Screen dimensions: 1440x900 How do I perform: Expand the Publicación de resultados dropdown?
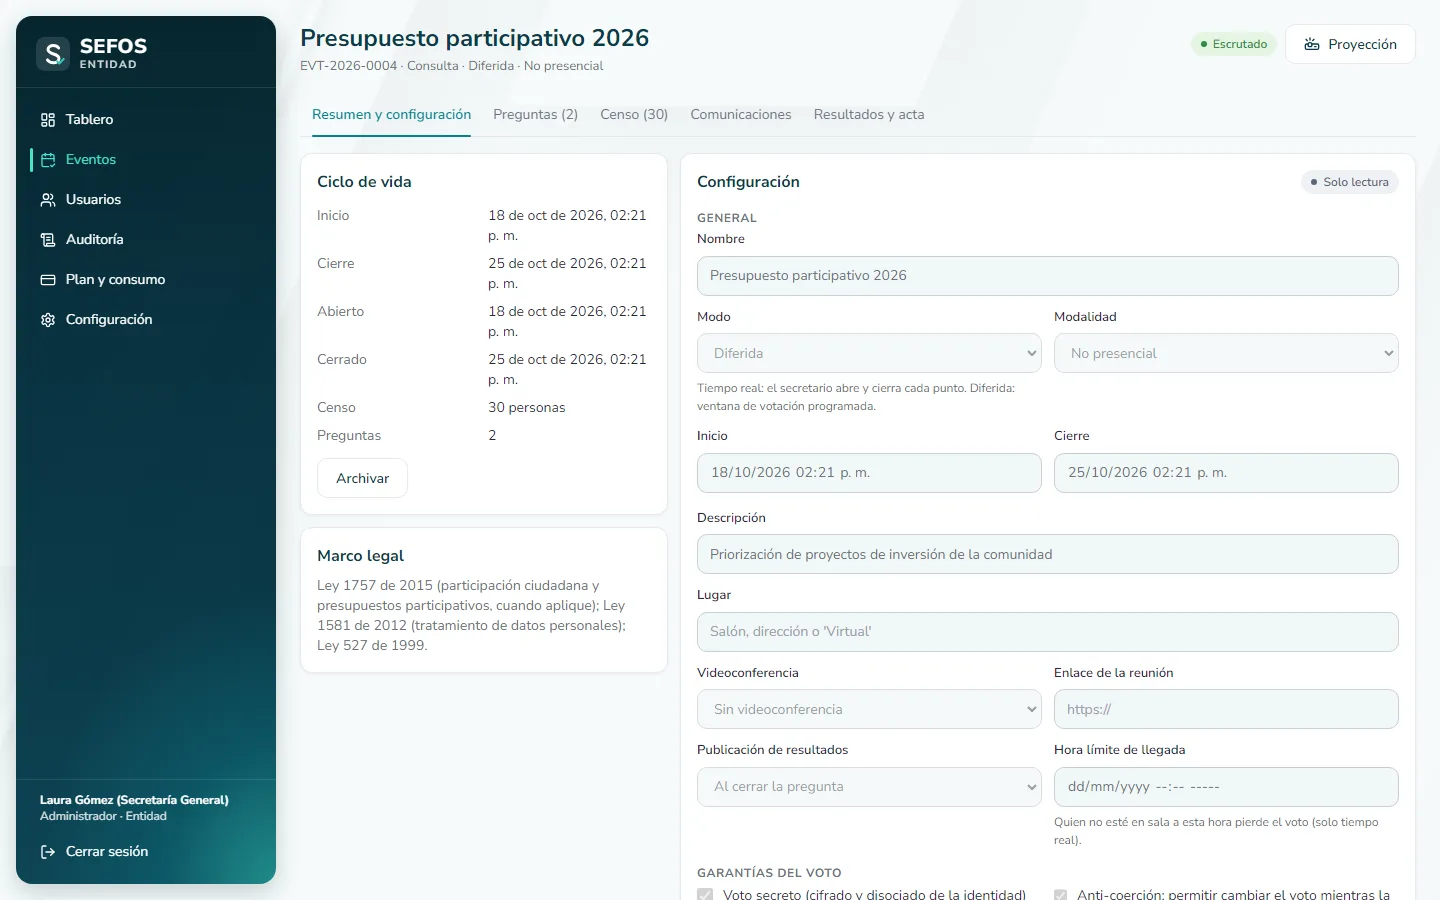[869, 787]
